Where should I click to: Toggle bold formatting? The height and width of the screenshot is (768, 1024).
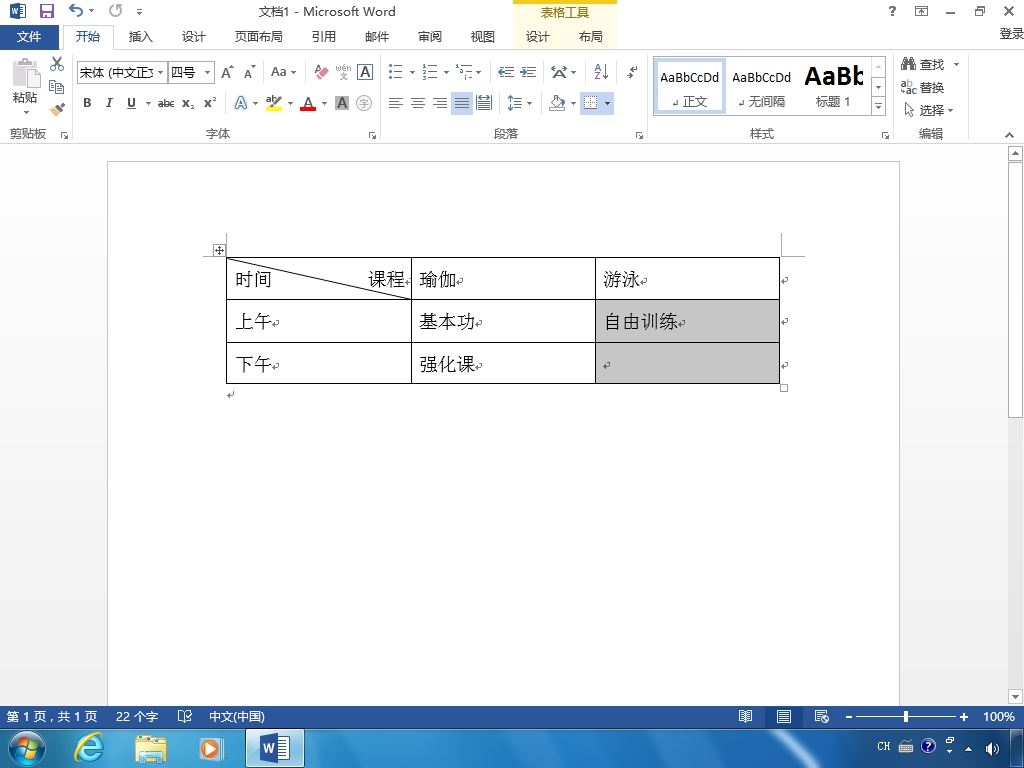(87, 103)
